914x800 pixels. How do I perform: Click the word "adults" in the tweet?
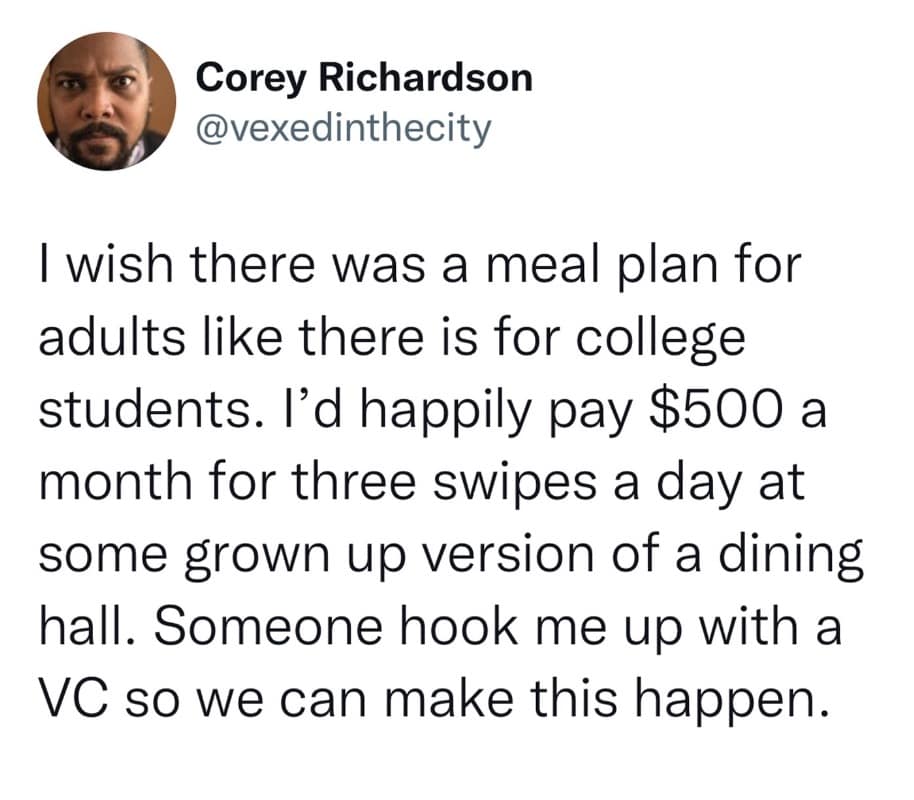103,342
